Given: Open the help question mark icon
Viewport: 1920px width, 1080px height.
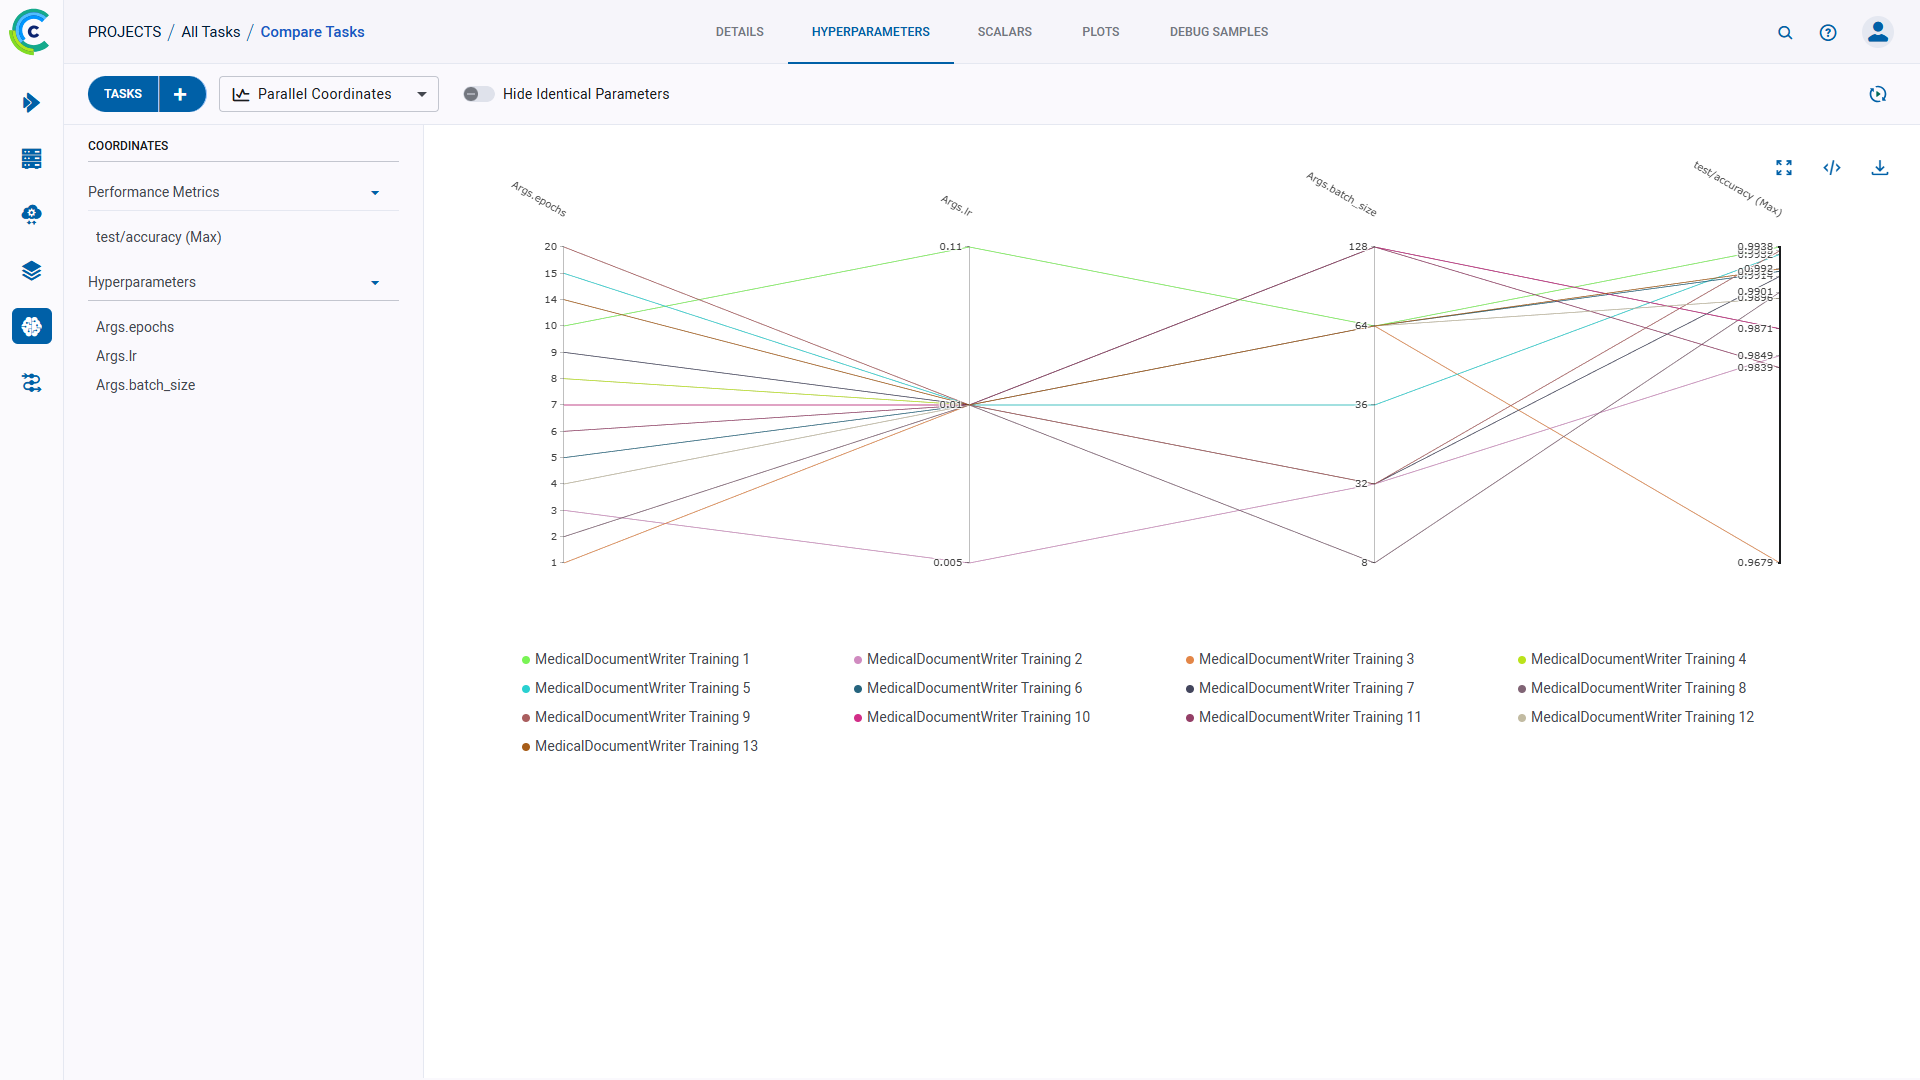Looking at the screenshot, I should (x=1828, y=33).
